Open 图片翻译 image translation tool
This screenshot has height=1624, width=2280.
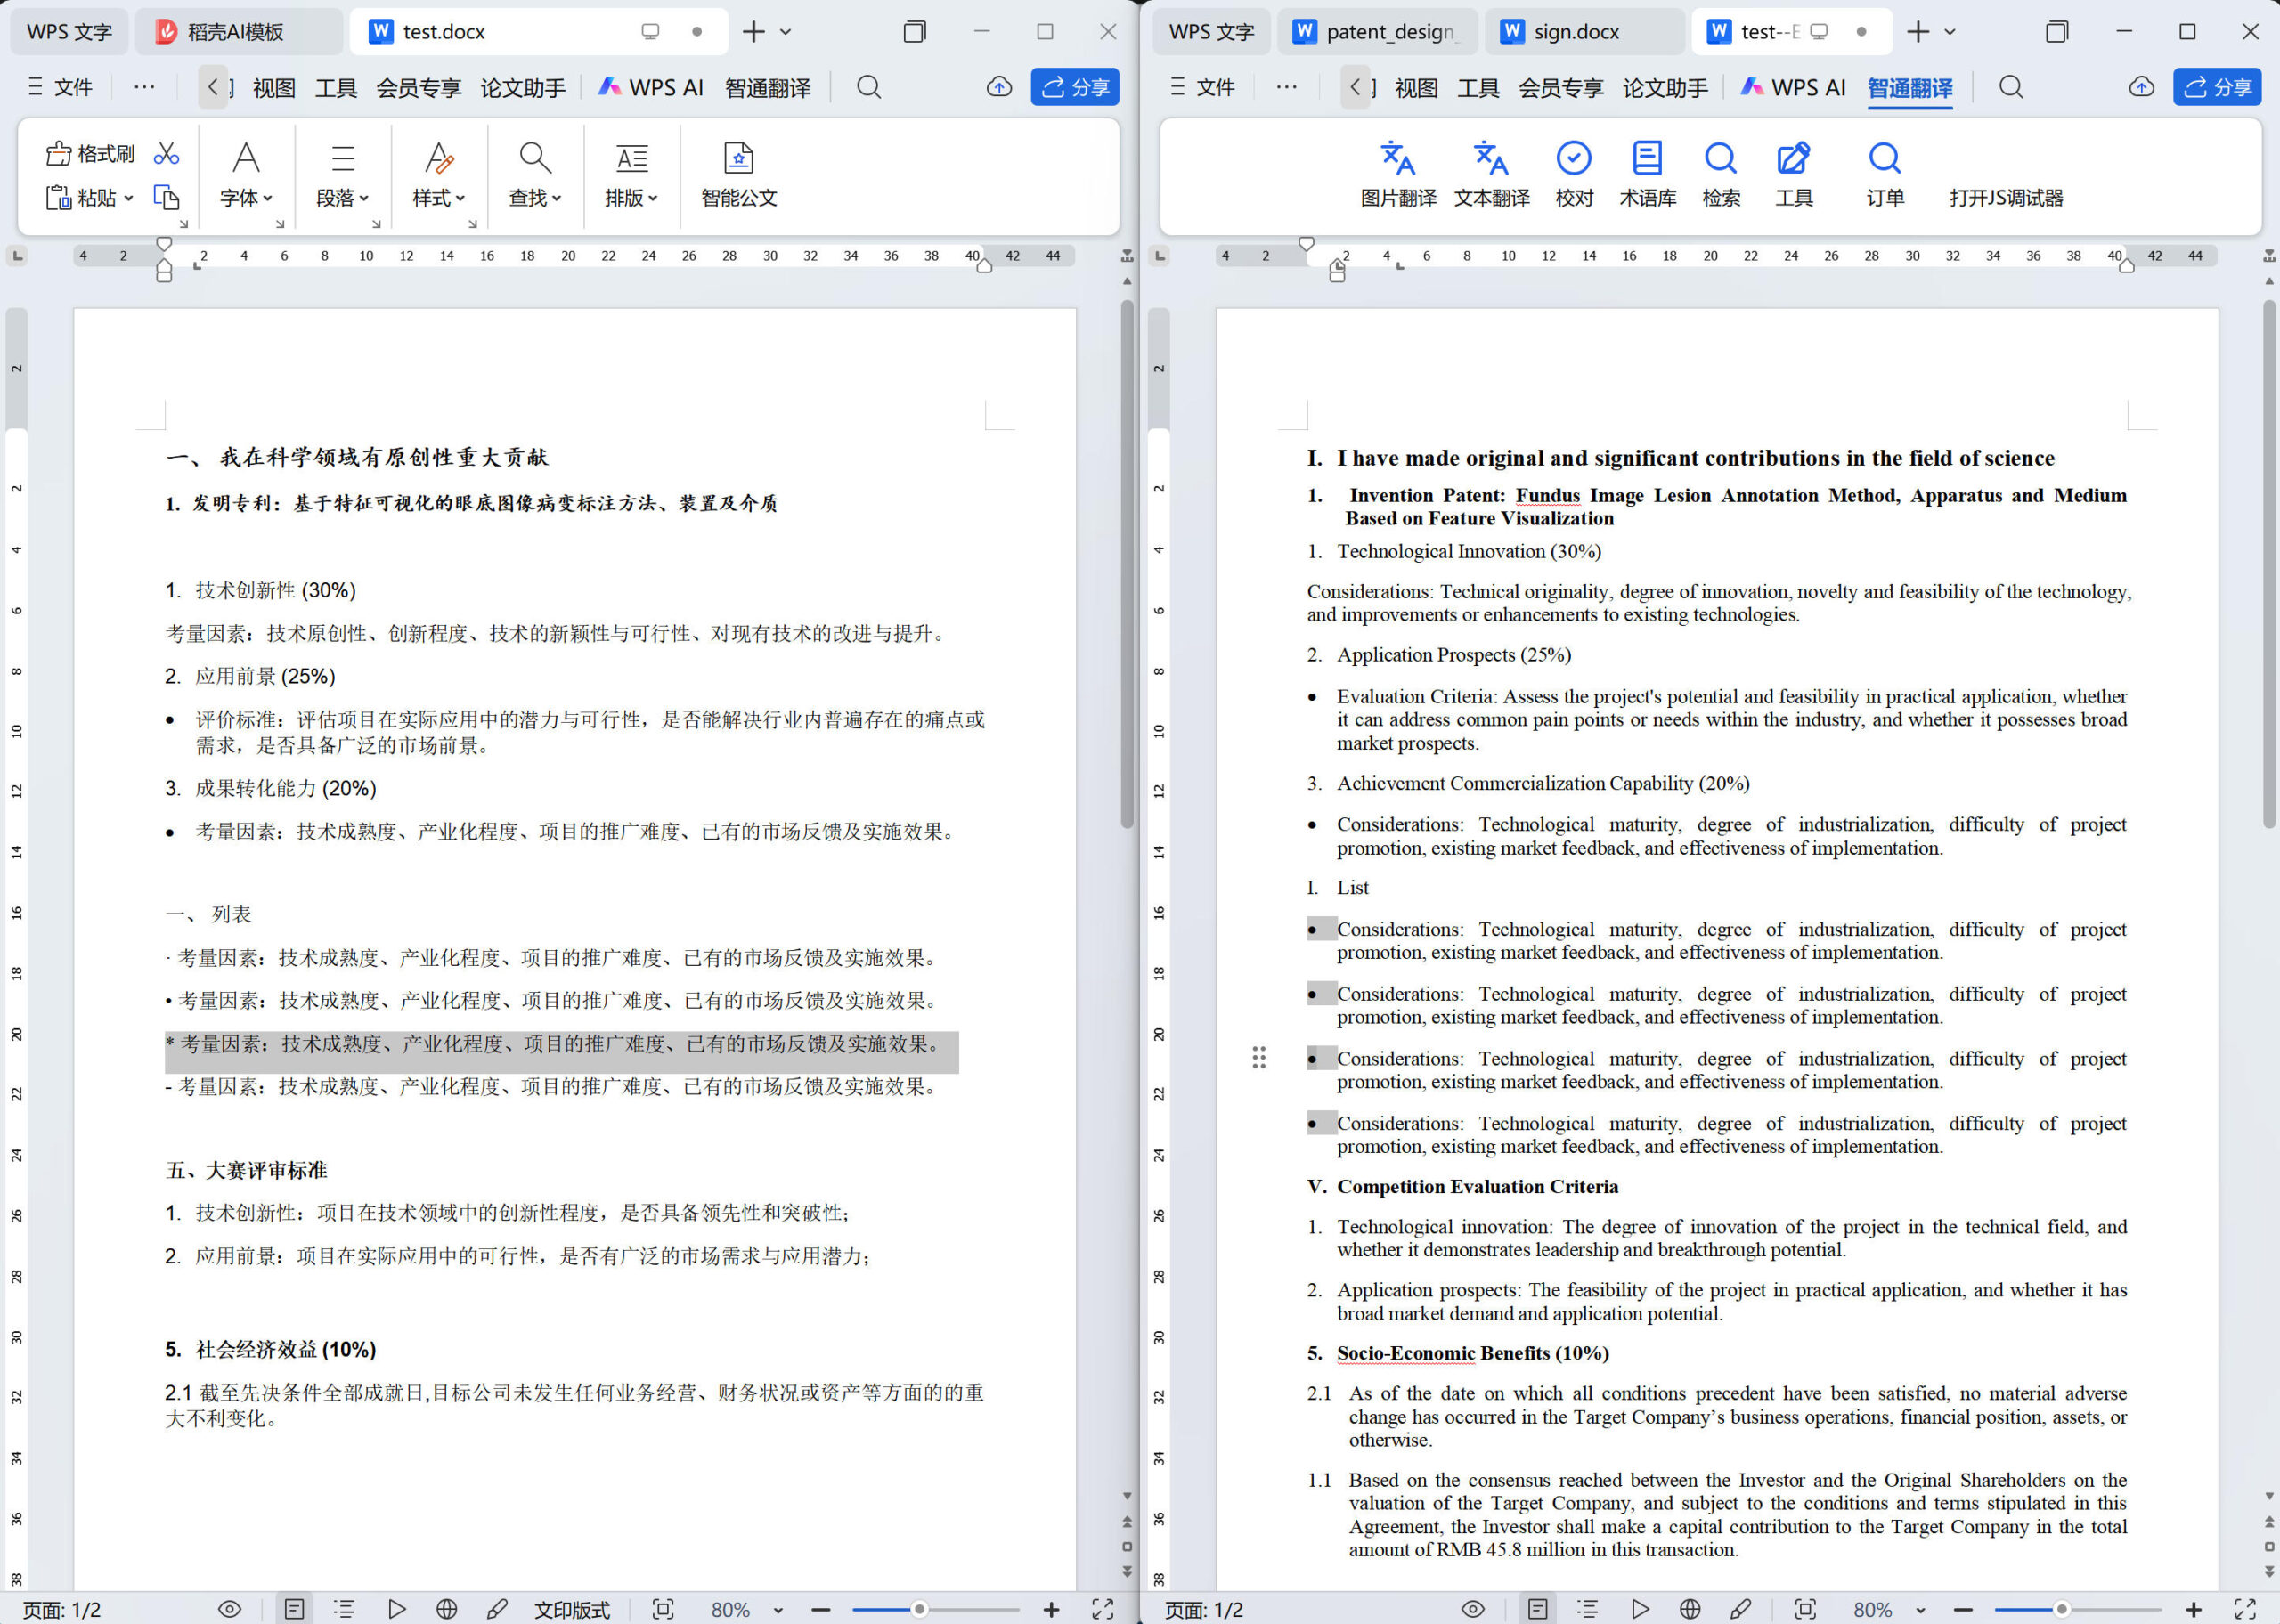pos(1398,174)
